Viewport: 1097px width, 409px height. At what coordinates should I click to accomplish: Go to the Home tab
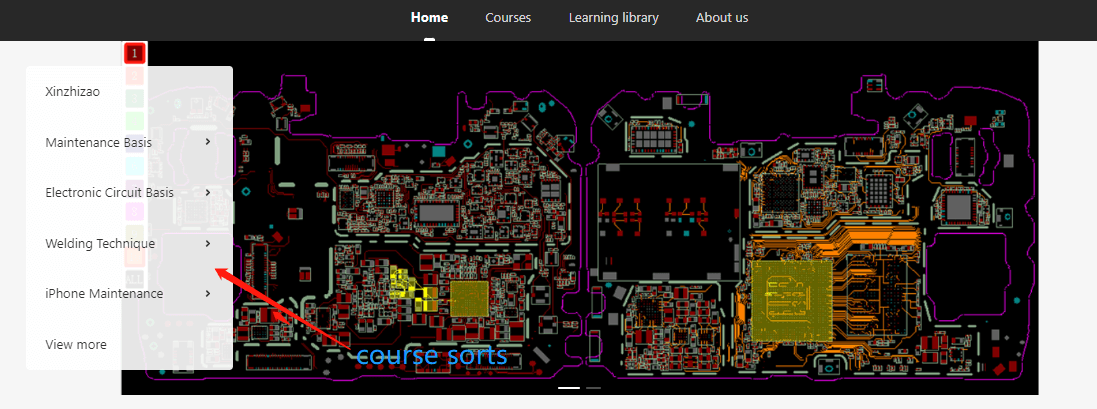[x=429, y=18]
